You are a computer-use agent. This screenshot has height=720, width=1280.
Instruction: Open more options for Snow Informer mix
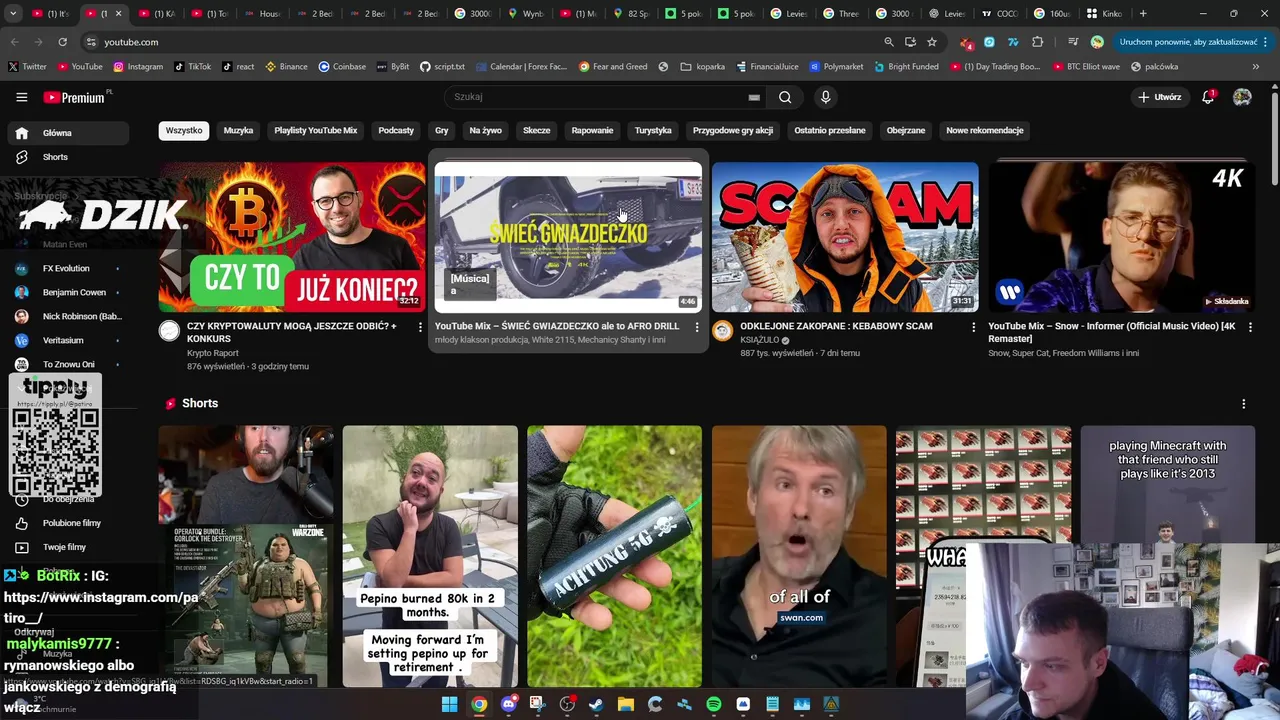(1250, 327)
